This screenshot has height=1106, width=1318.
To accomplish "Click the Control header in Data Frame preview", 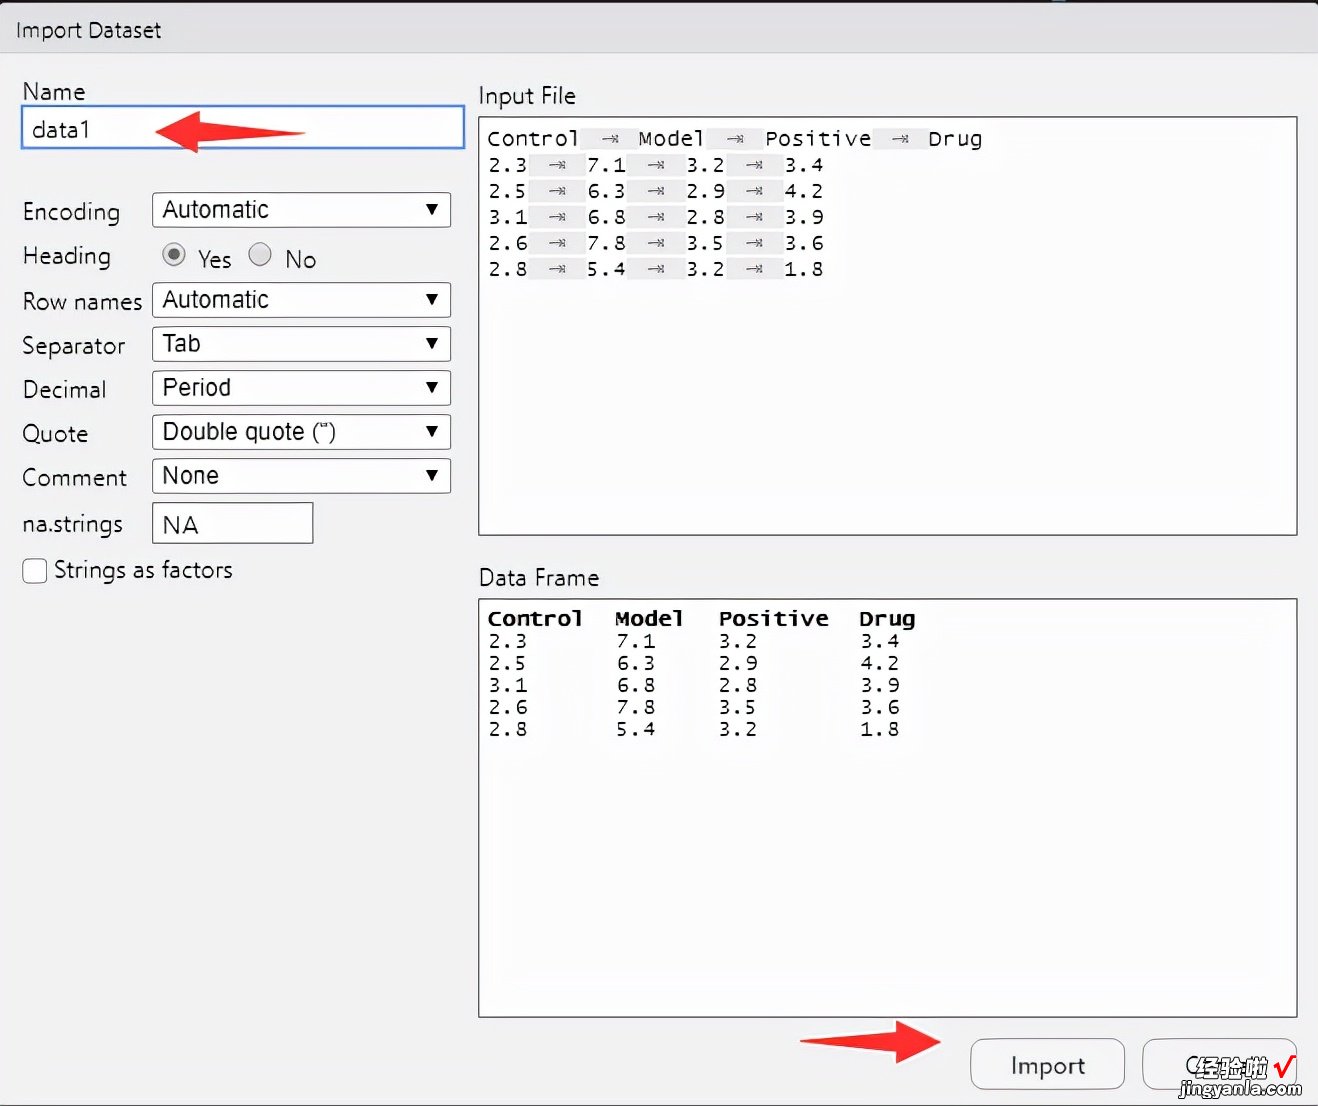I will click(x=535, y=619).
